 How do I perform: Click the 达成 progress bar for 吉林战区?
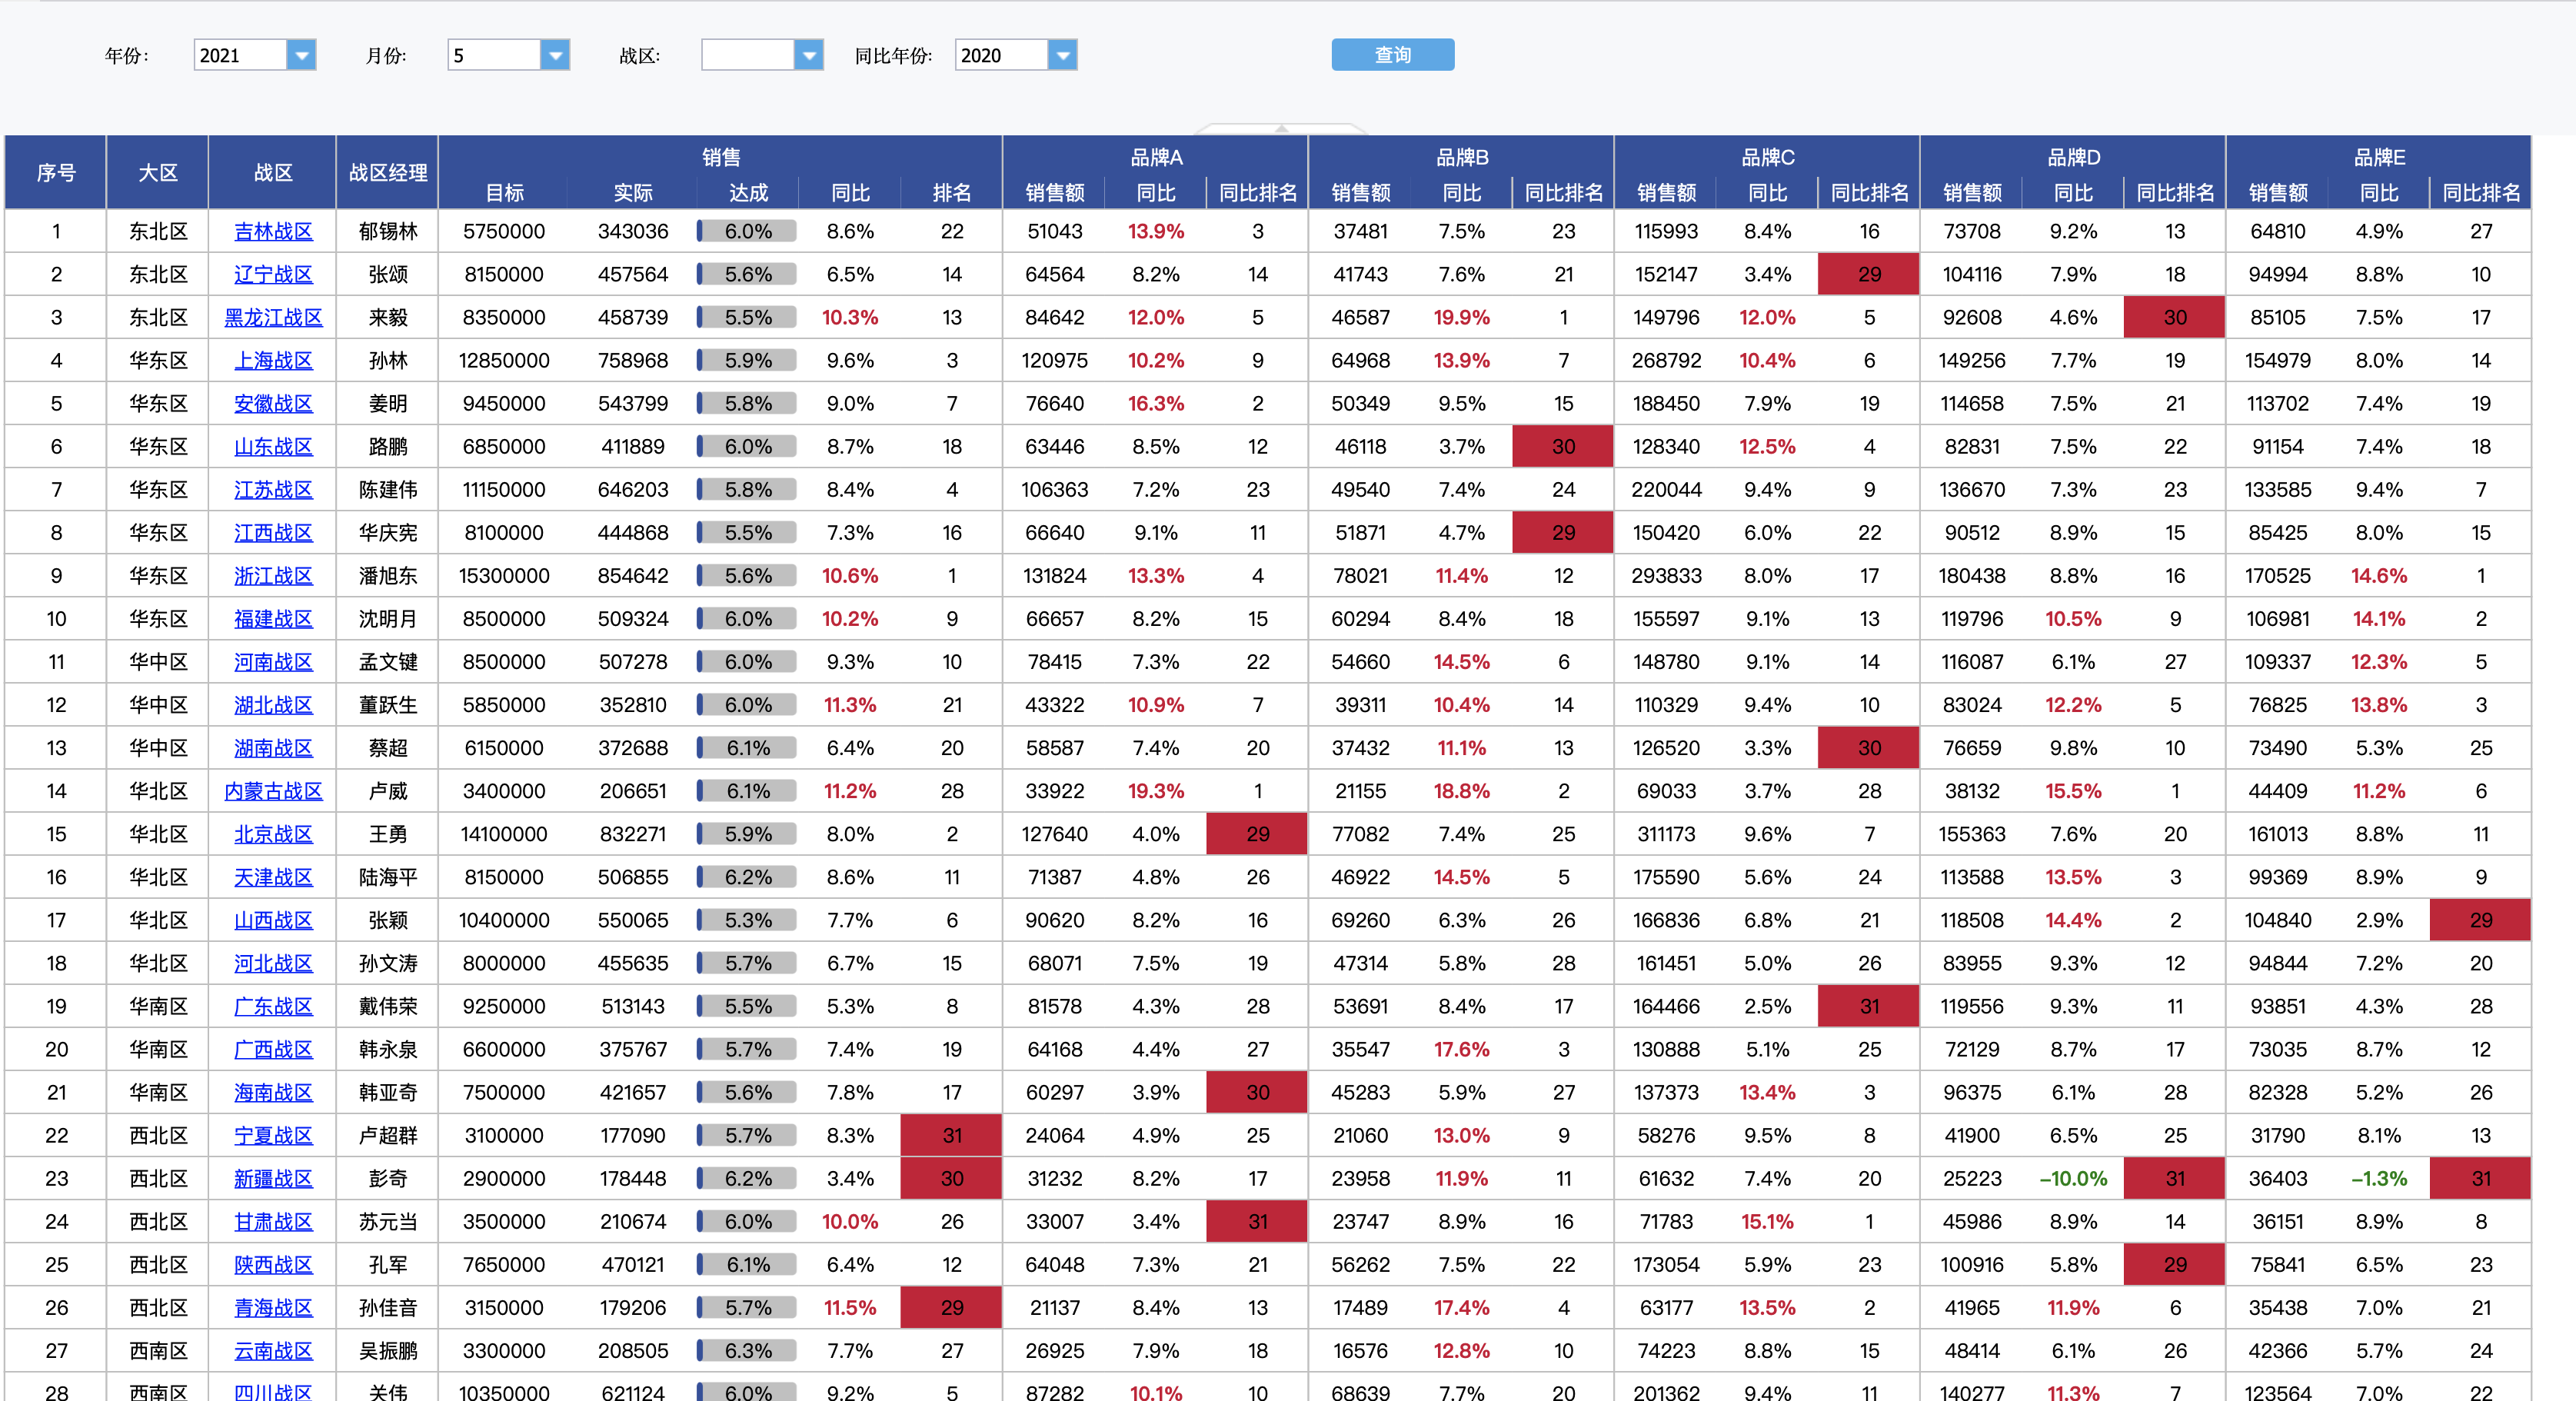747,231
